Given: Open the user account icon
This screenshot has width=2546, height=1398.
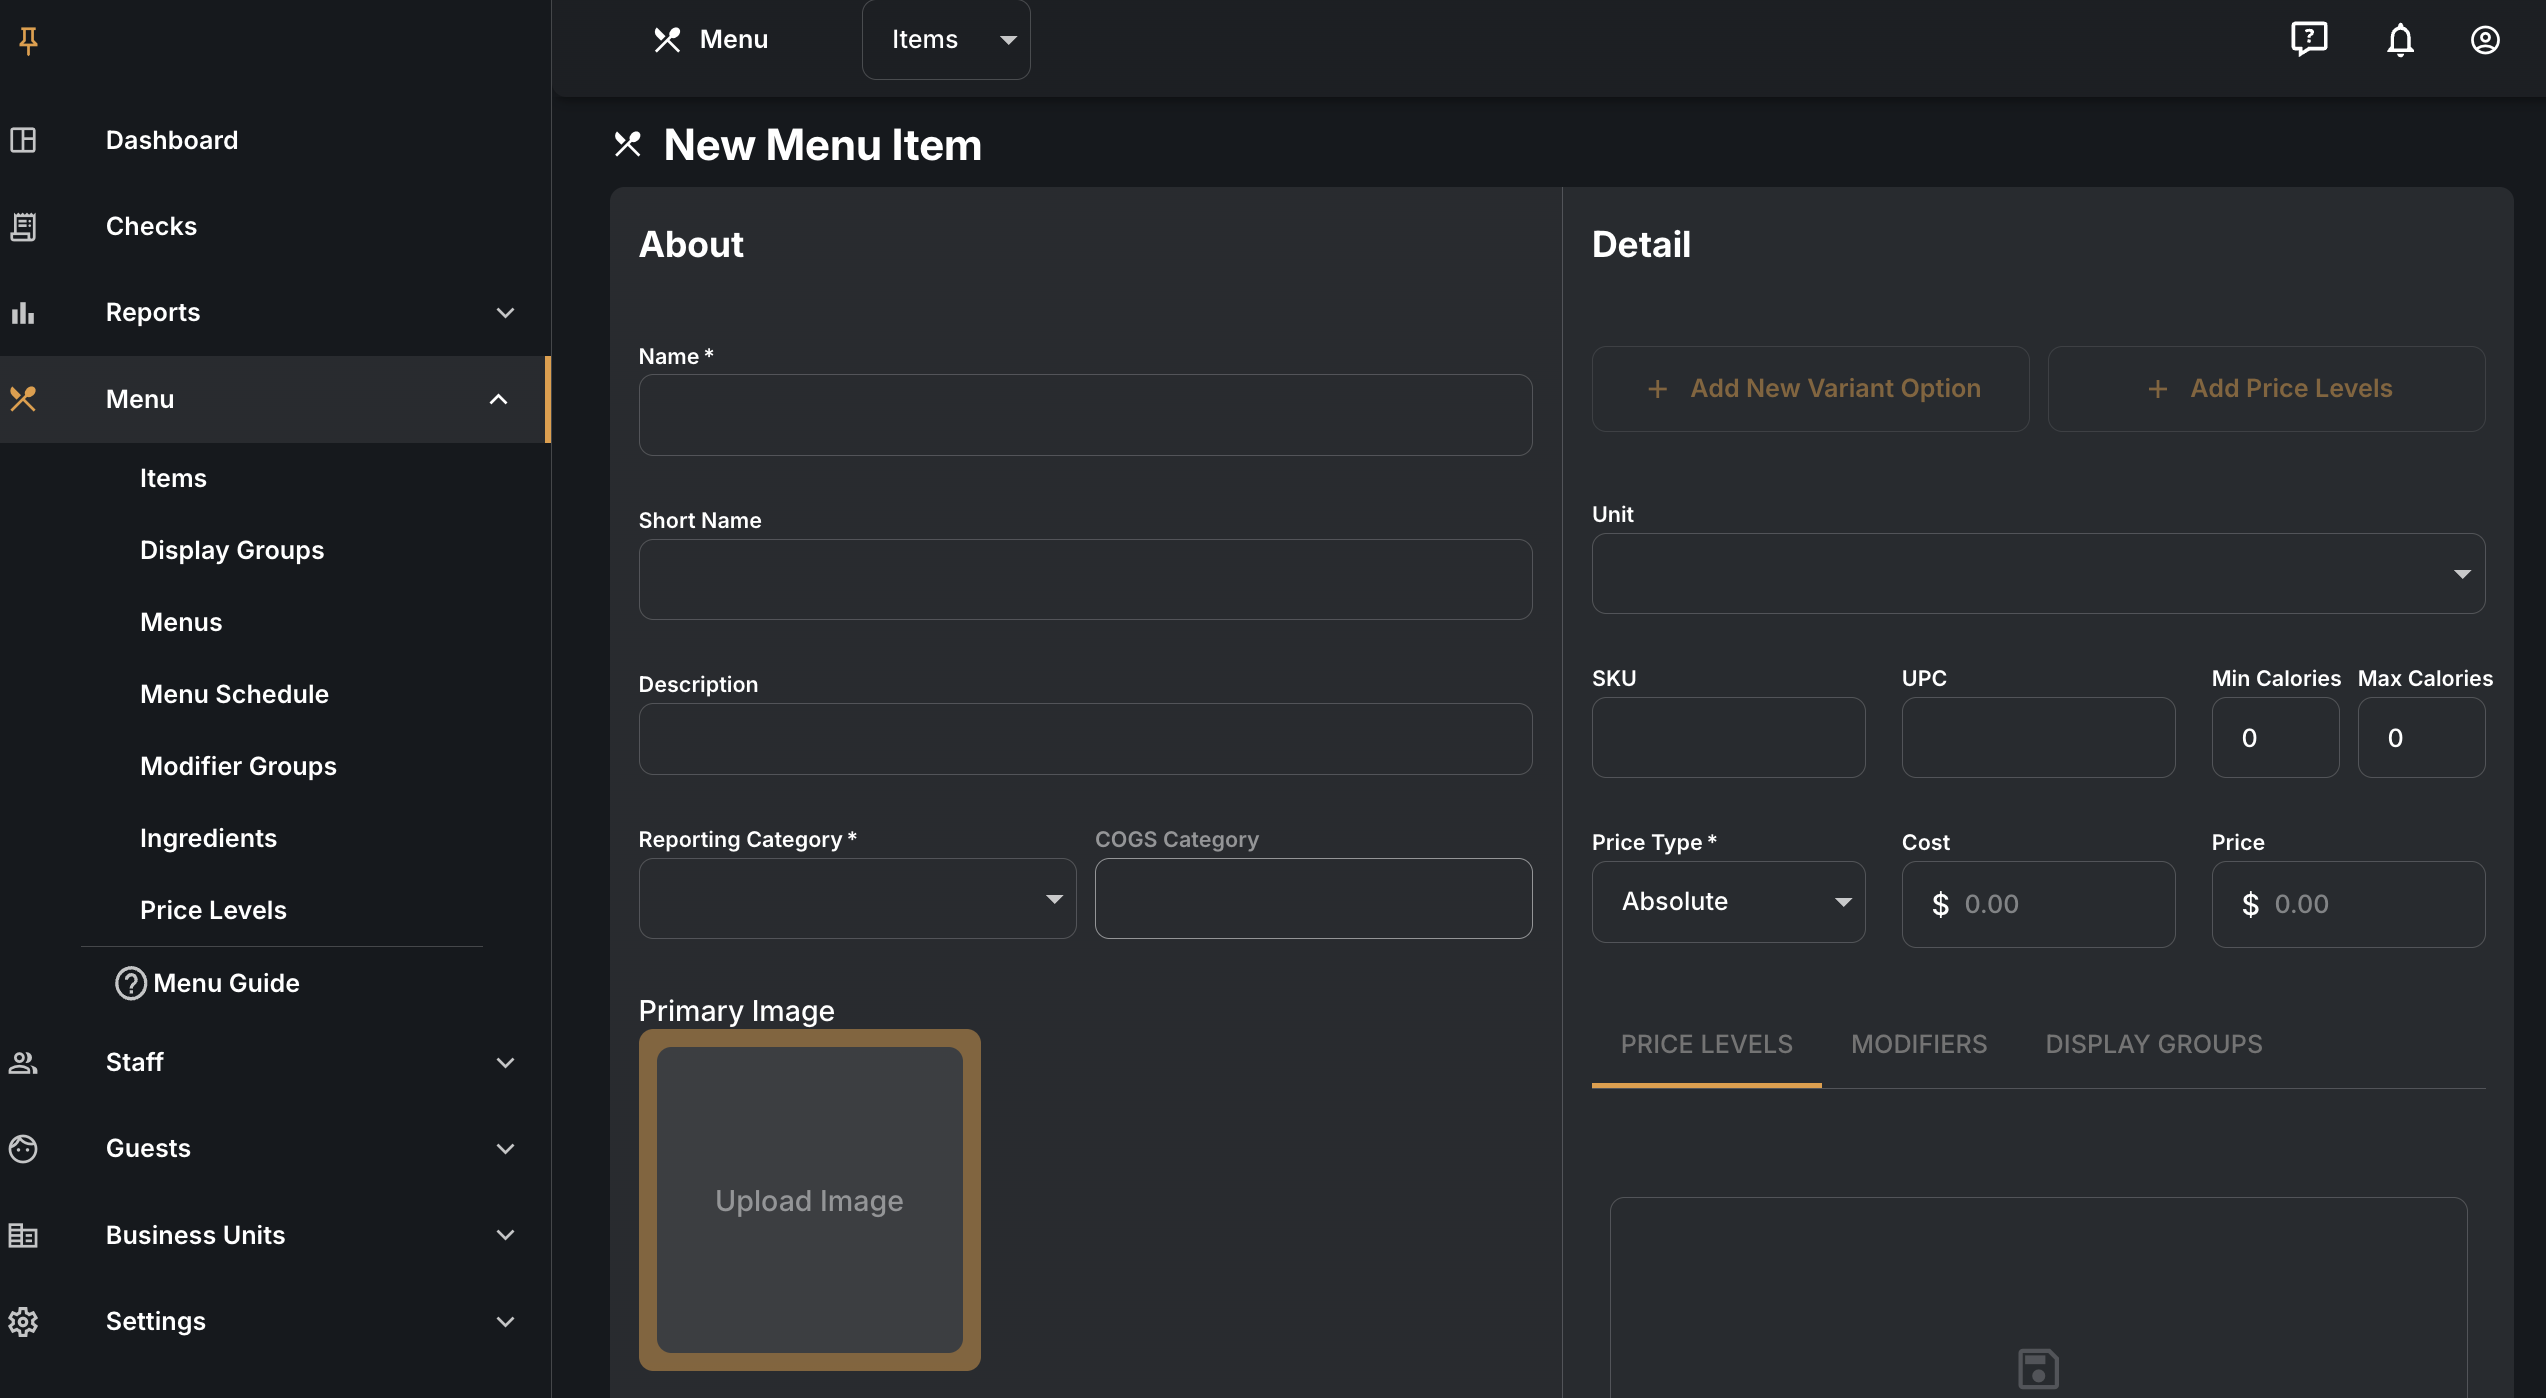Looking at the screenshot, I should point(2485,40).
